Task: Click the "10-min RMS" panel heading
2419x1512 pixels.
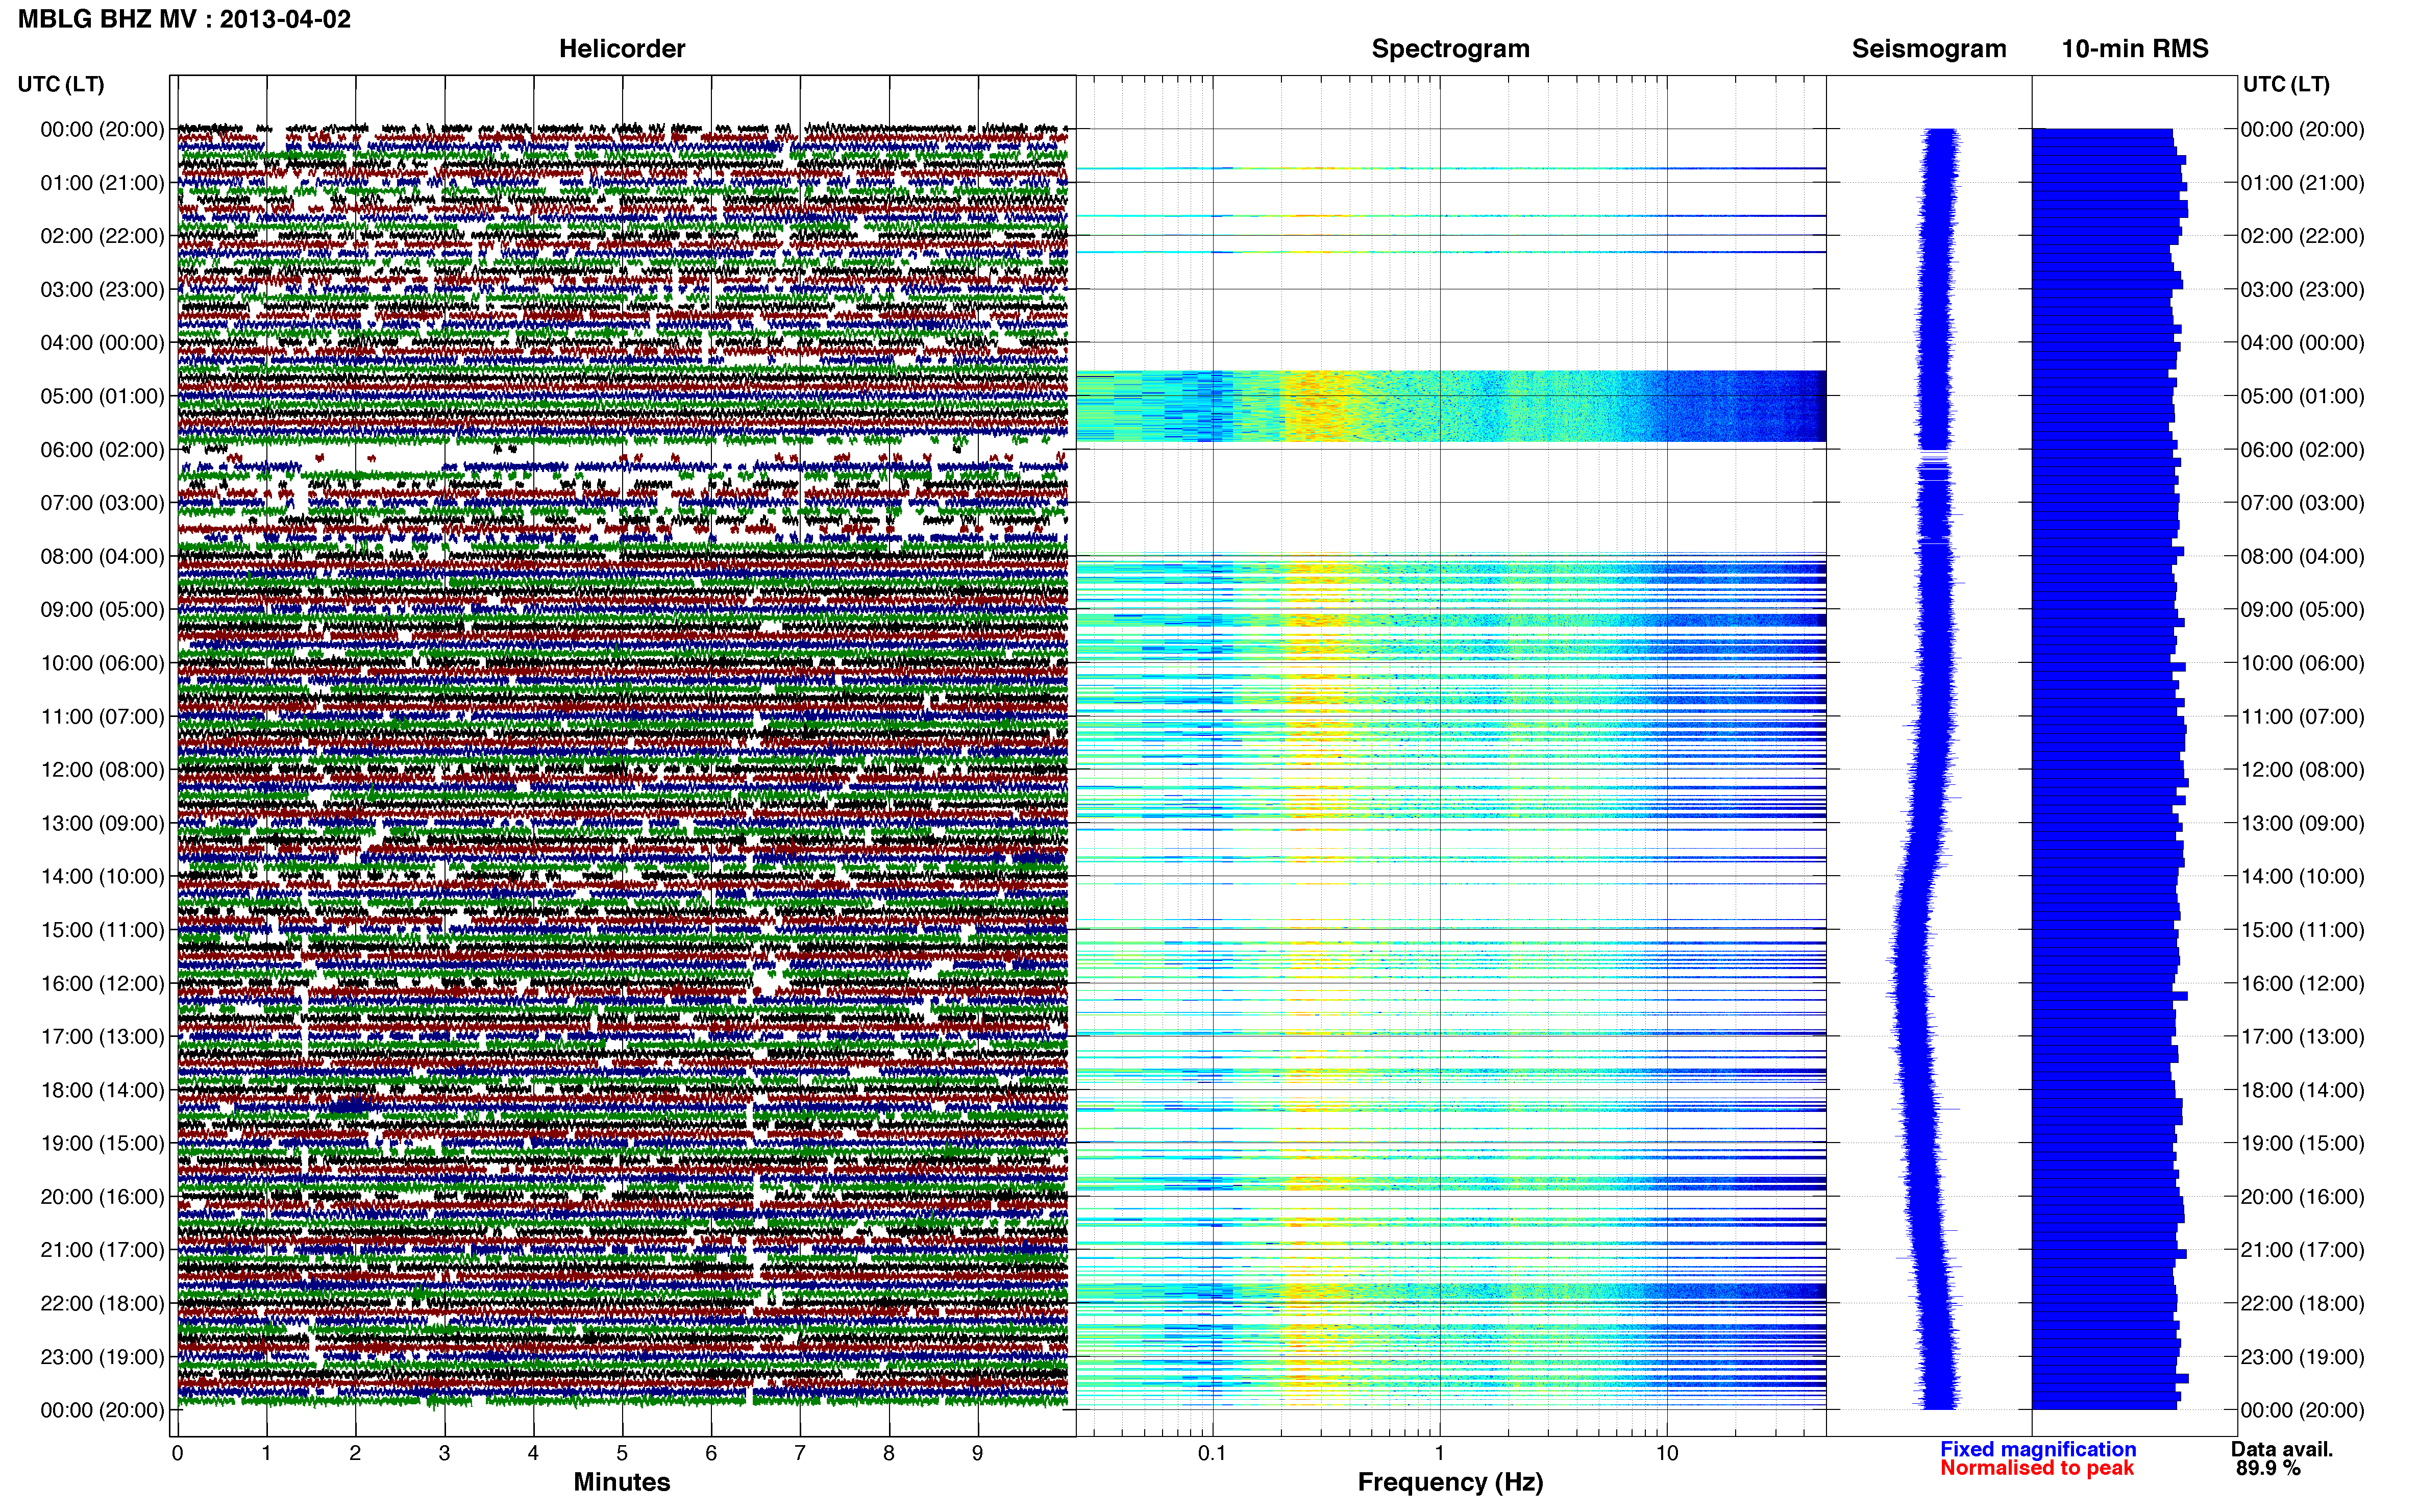Action: click(x=2135, y=49)
